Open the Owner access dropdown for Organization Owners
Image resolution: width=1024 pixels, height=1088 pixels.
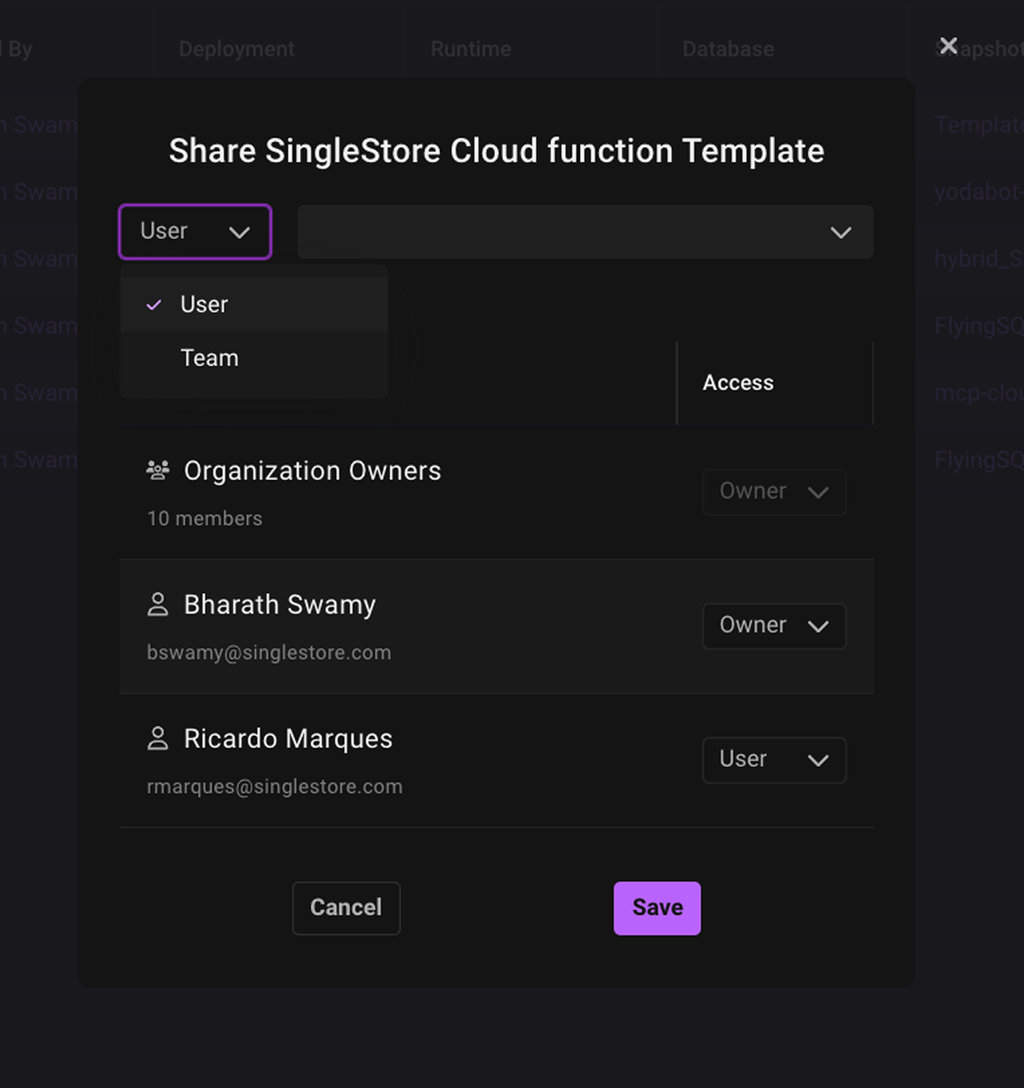coord(774,492)
